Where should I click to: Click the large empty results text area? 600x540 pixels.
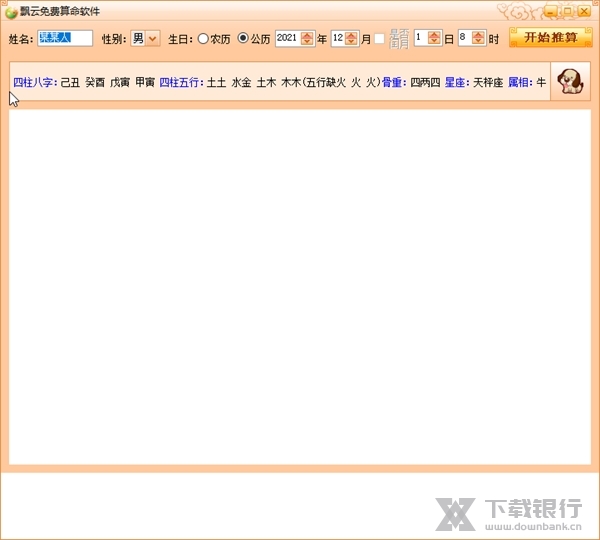click(300, 287)
